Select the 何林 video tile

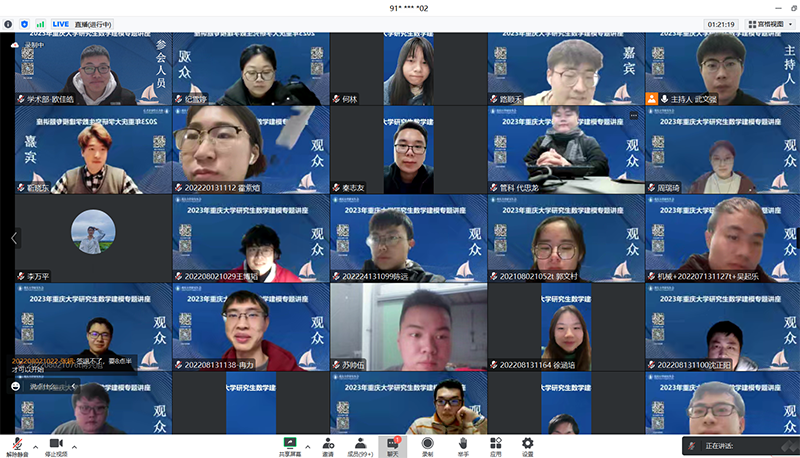pyautogui.click(x=408, y=69)
